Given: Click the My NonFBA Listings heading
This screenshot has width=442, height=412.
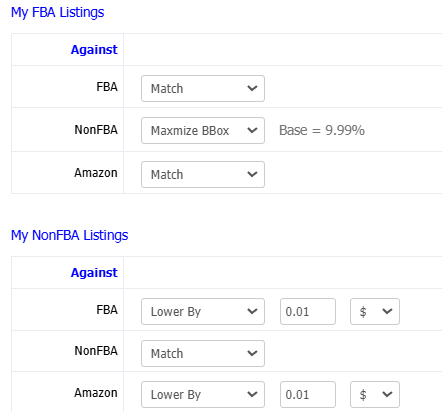Looking at the screenshot, I should 70,236.
